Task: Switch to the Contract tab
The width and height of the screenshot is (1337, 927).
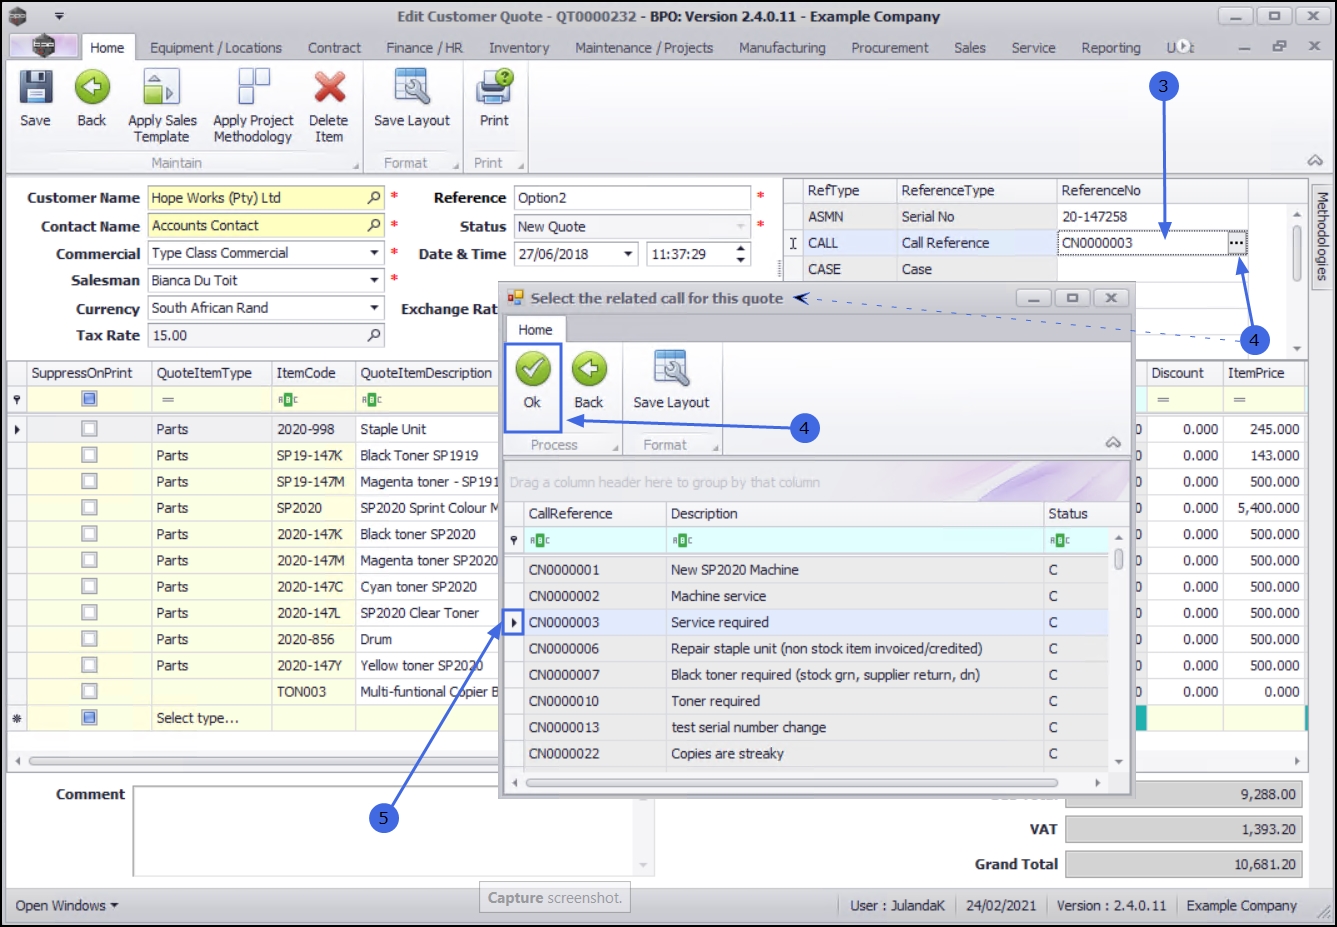Action: click(334, 48)
